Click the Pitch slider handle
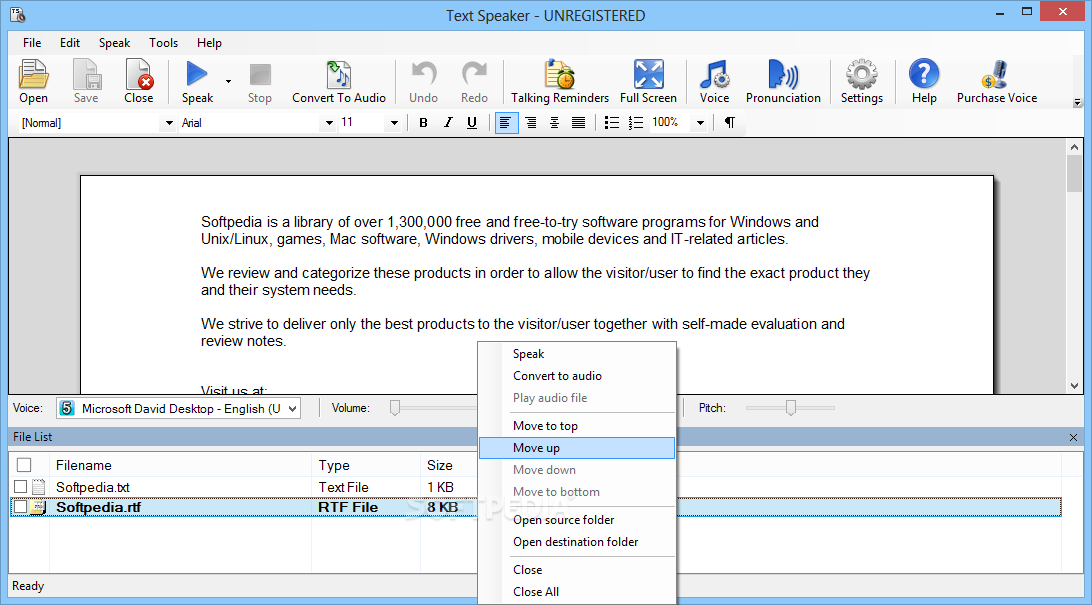The image size is (1092, 605). 791,407
